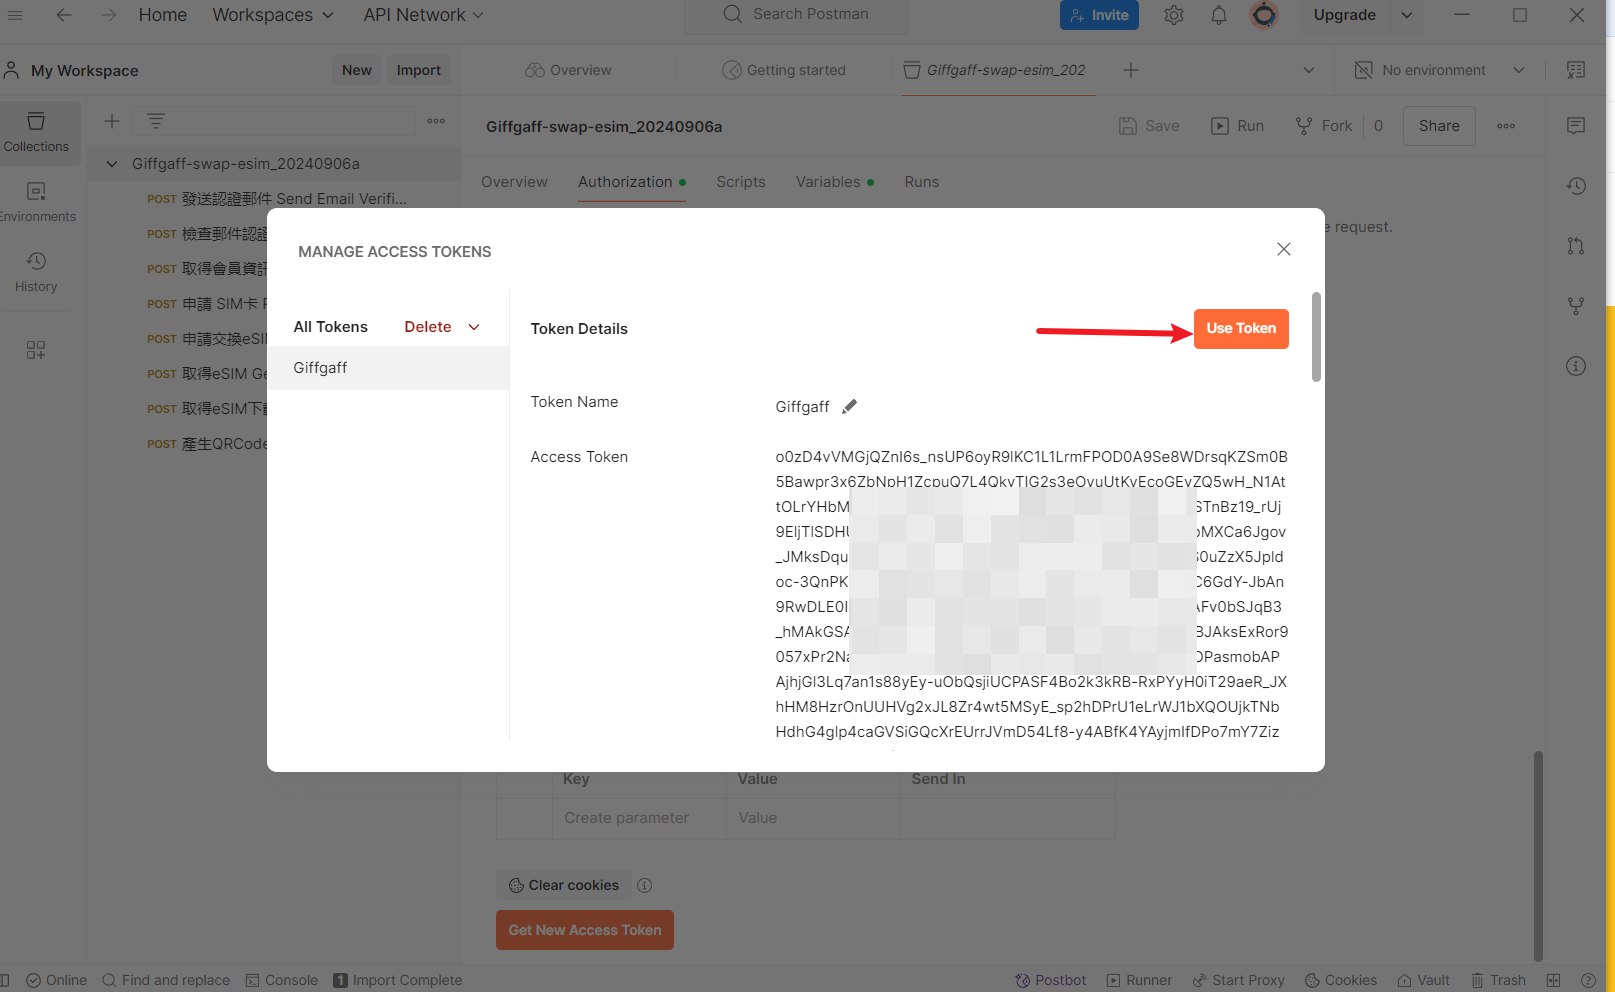Open the notifications bell
The width and height of the screenshot is (1615, 992).
1218,15
